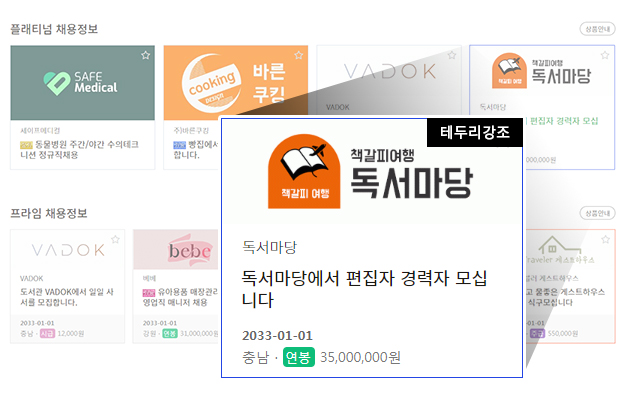Viewport: 625px width, 400px height.
Task: Star the prime VADOK job listing
Action: pyautogui.click(x=116, y=239)
